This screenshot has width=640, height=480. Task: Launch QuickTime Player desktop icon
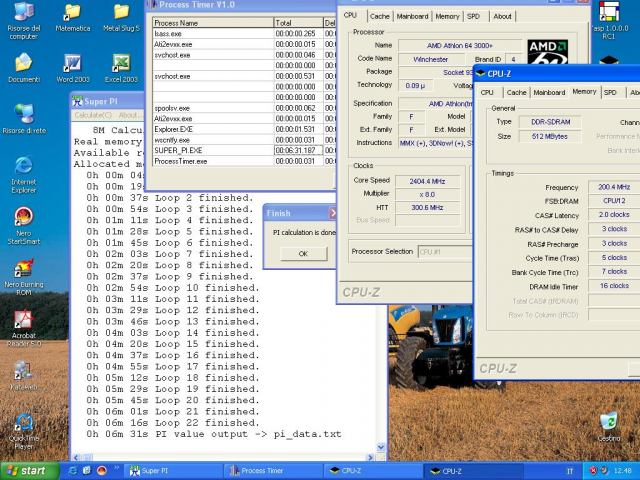(24, 432)
